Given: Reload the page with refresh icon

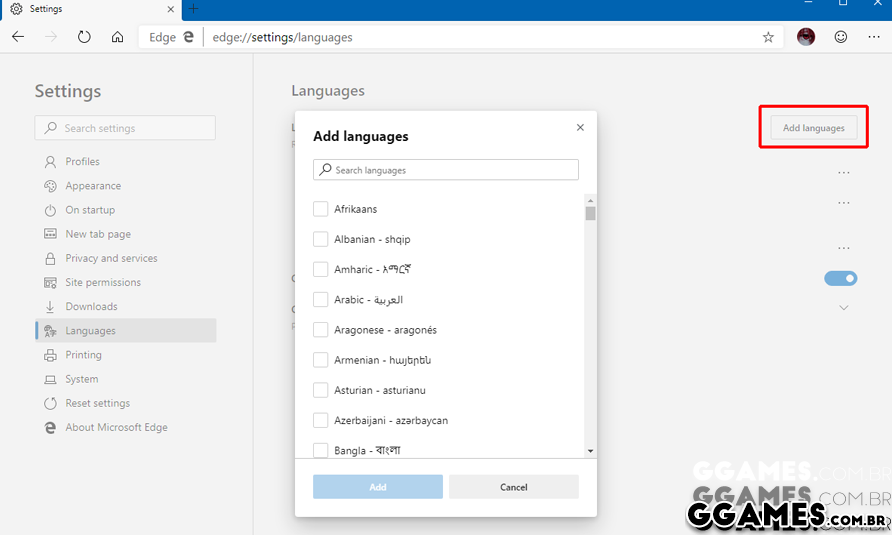Looking at the screenshot, I should [84, 37].
